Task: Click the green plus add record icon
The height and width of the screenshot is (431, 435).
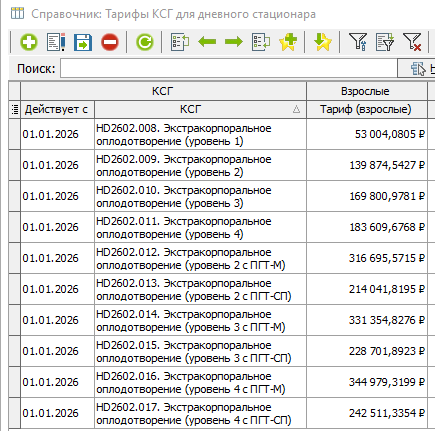Action: [29, 42]
